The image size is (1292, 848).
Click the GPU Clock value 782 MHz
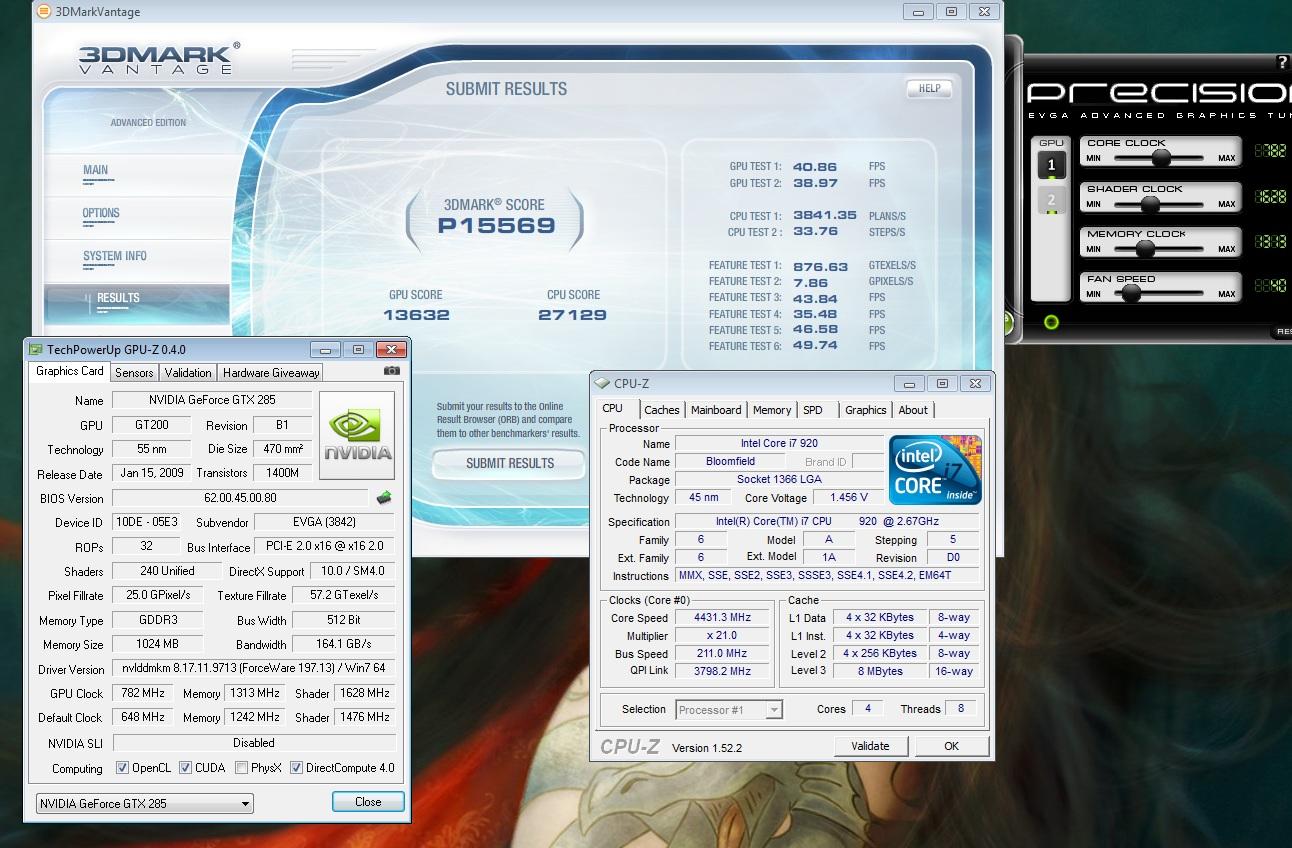[143, 693]
